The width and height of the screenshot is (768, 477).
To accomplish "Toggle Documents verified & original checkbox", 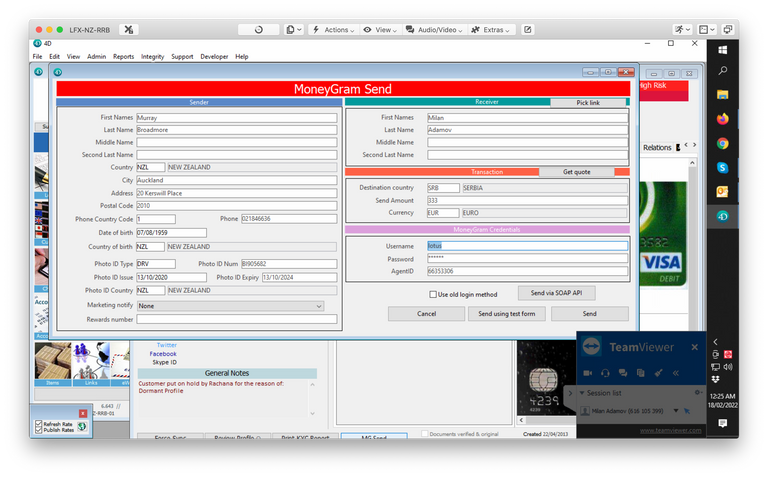I will [x=425, y=434].
